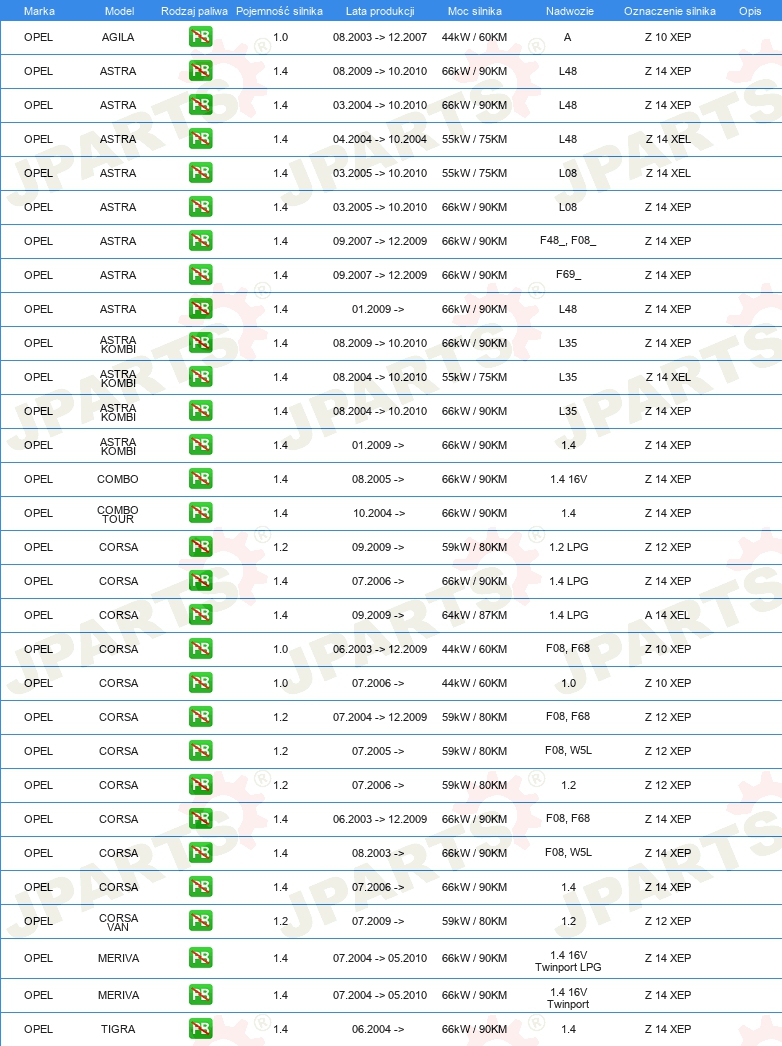This screenshot has height=1046, width=782.
Task: Click 59kW / 80KM in CORSA VAN row
Action: tap(474, 921)
